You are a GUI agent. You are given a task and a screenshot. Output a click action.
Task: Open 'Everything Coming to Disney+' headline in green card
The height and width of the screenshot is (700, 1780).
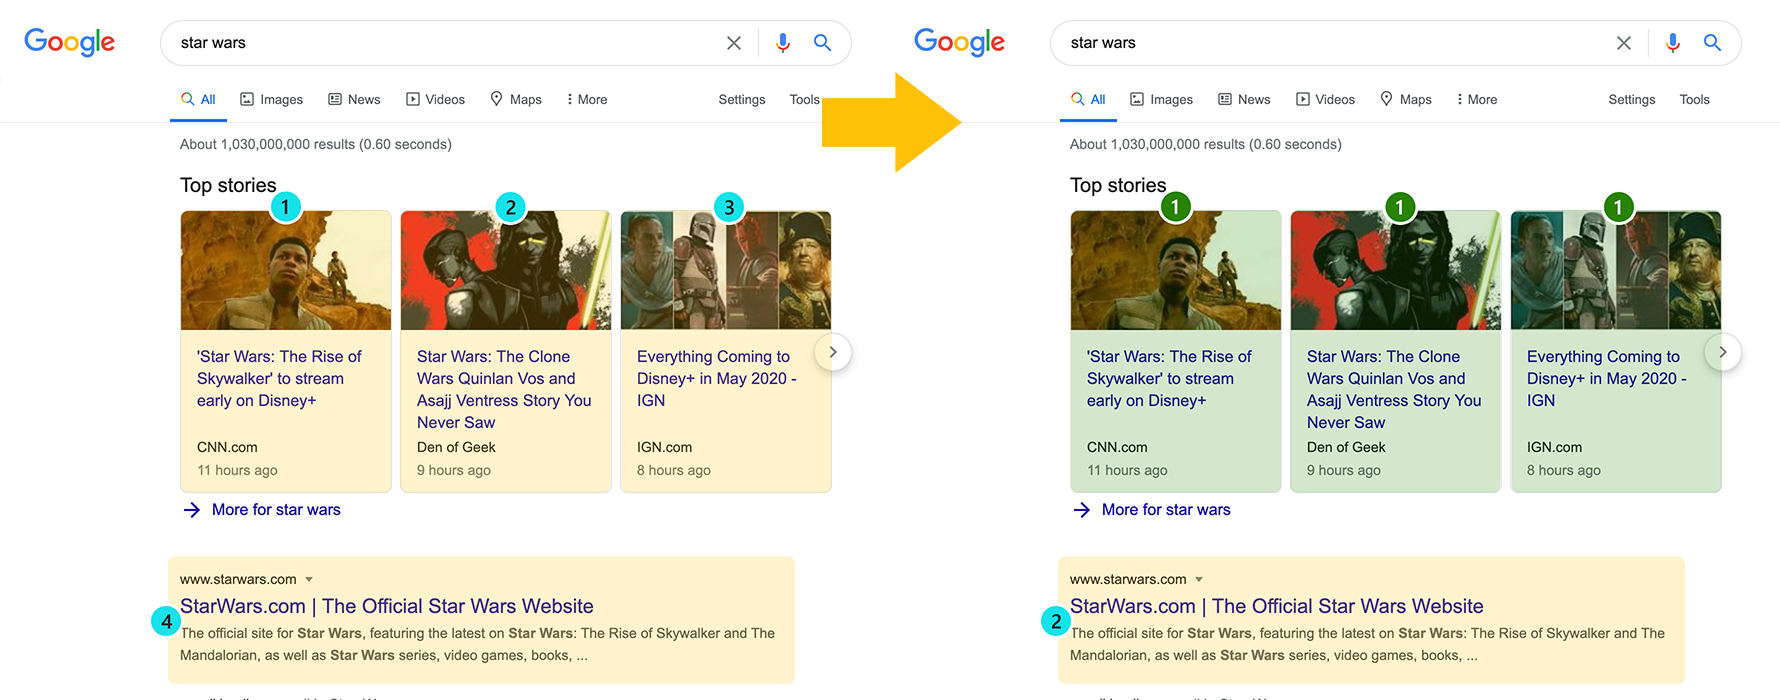(x=1607, y=378)
